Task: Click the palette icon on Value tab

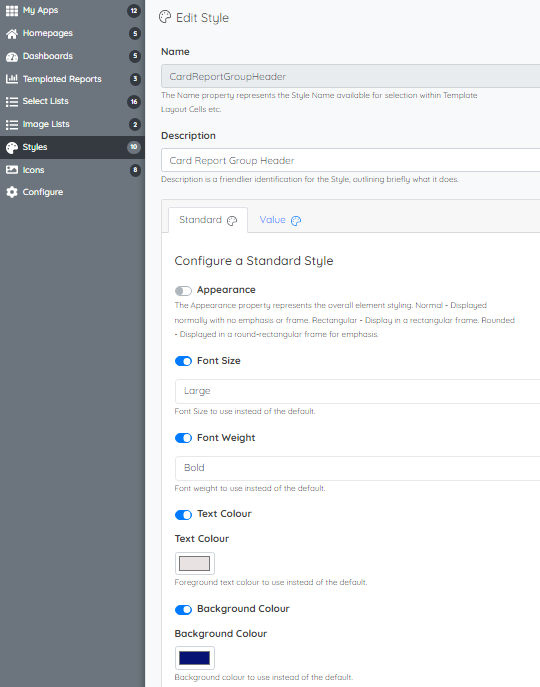Action: tap(296, 221)
